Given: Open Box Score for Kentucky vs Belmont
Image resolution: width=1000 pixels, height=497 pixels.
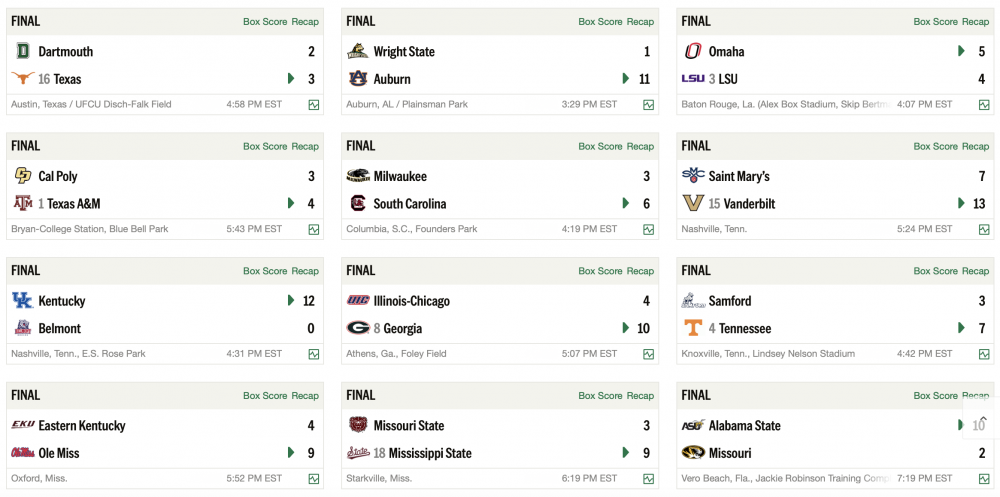Looking at the screenshot, I should (265, 271).
